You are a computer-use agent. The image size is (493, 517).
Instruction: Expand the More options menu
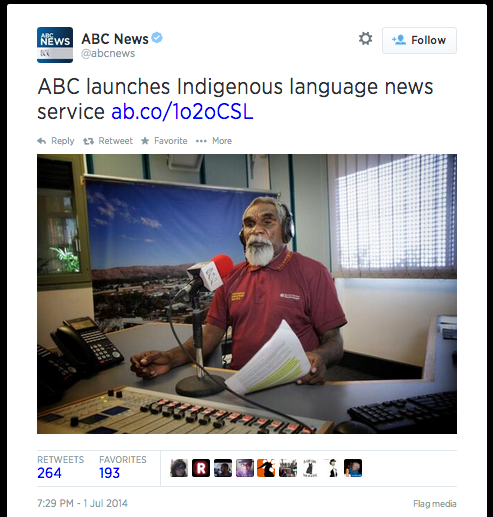(214, 141)
